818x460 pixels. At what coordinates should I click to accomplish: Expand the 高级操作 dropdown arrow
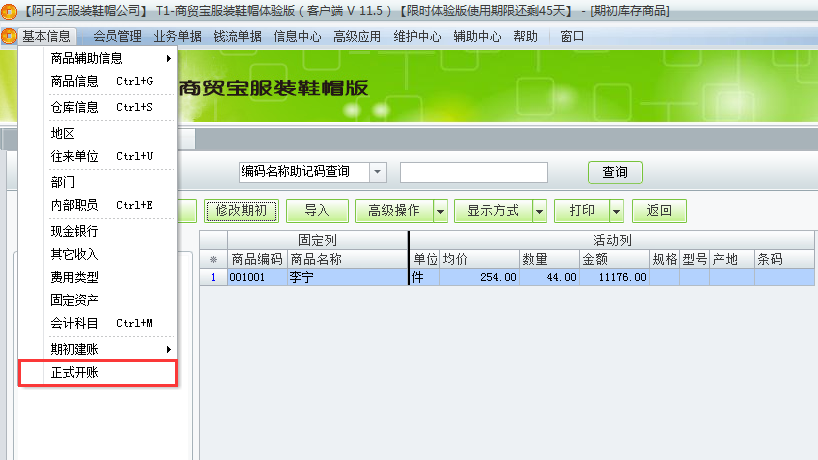click(x=440, y=211)
